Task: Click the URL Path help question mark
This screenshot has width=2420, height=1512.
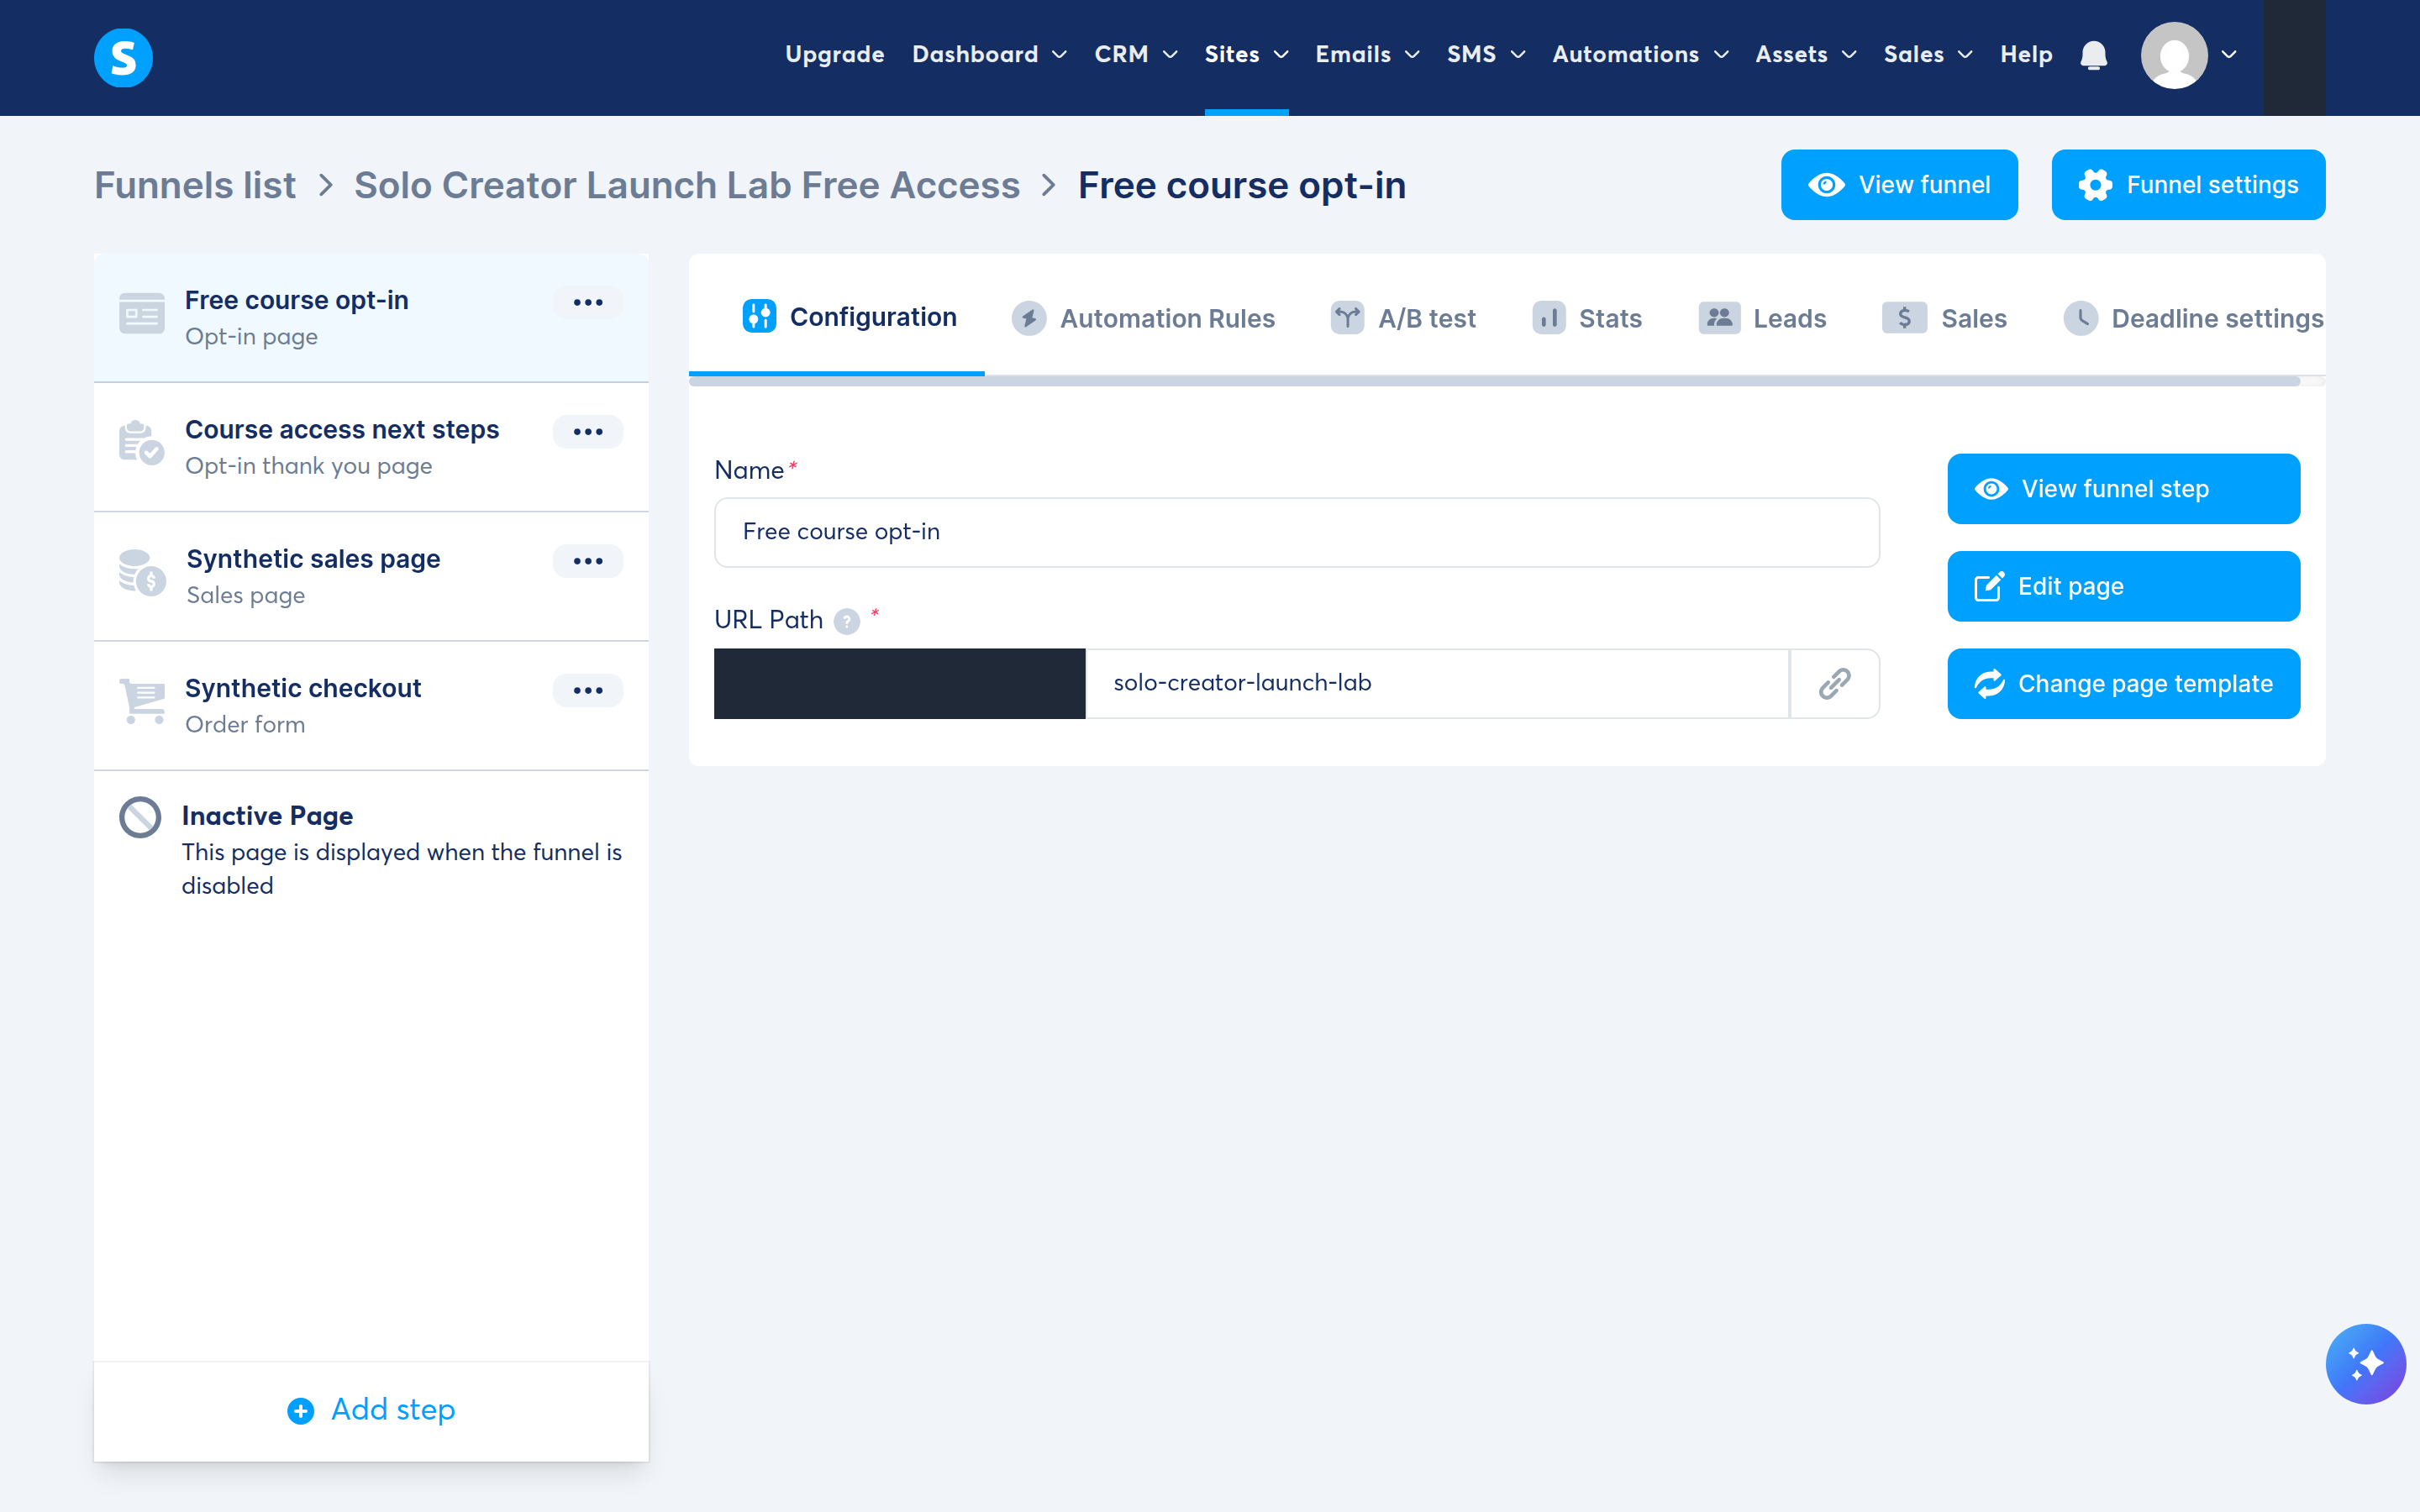Action: click(847, 622)
